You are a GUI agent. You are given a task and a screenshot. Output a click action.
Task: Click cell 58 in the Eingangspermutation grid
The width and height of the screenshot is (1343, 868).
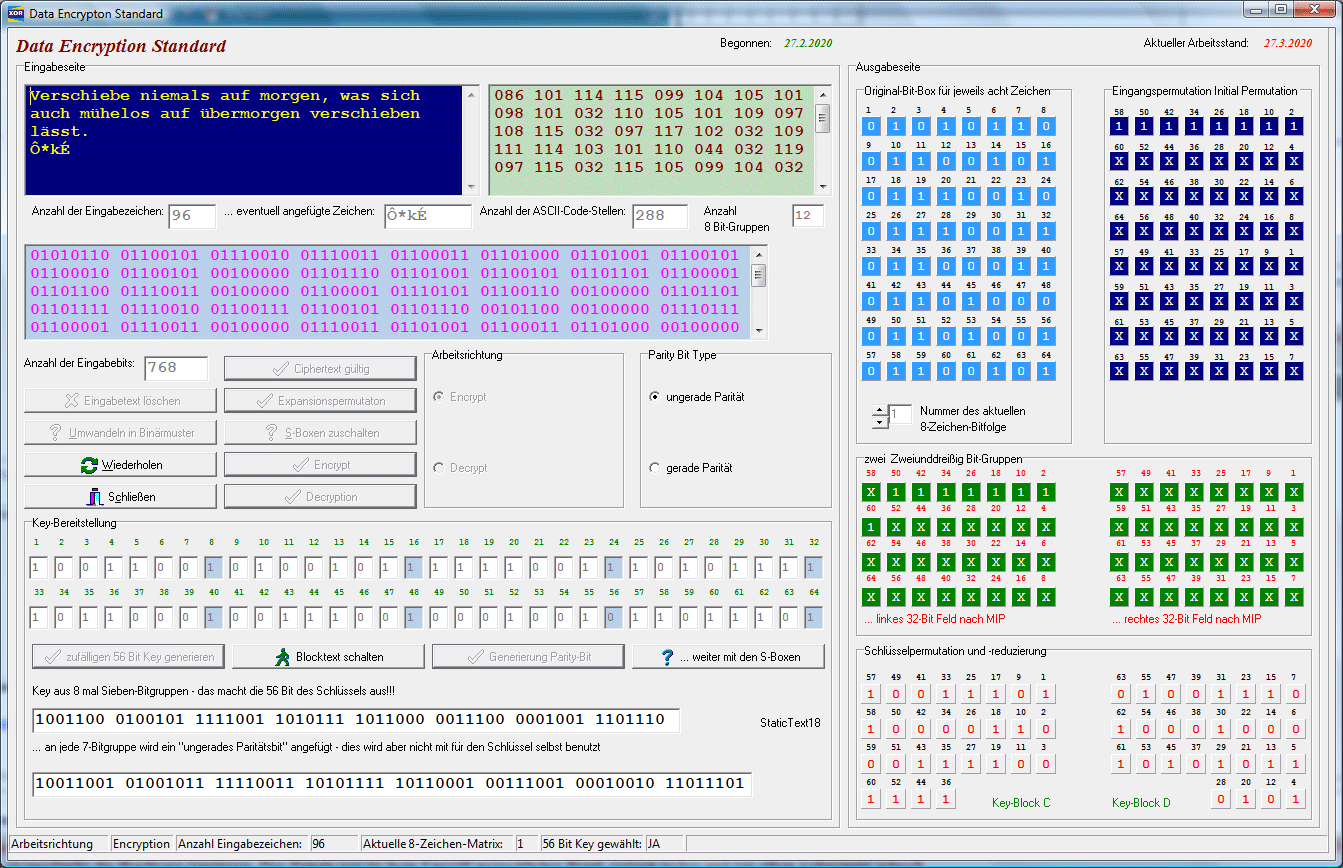(1119, 126)
